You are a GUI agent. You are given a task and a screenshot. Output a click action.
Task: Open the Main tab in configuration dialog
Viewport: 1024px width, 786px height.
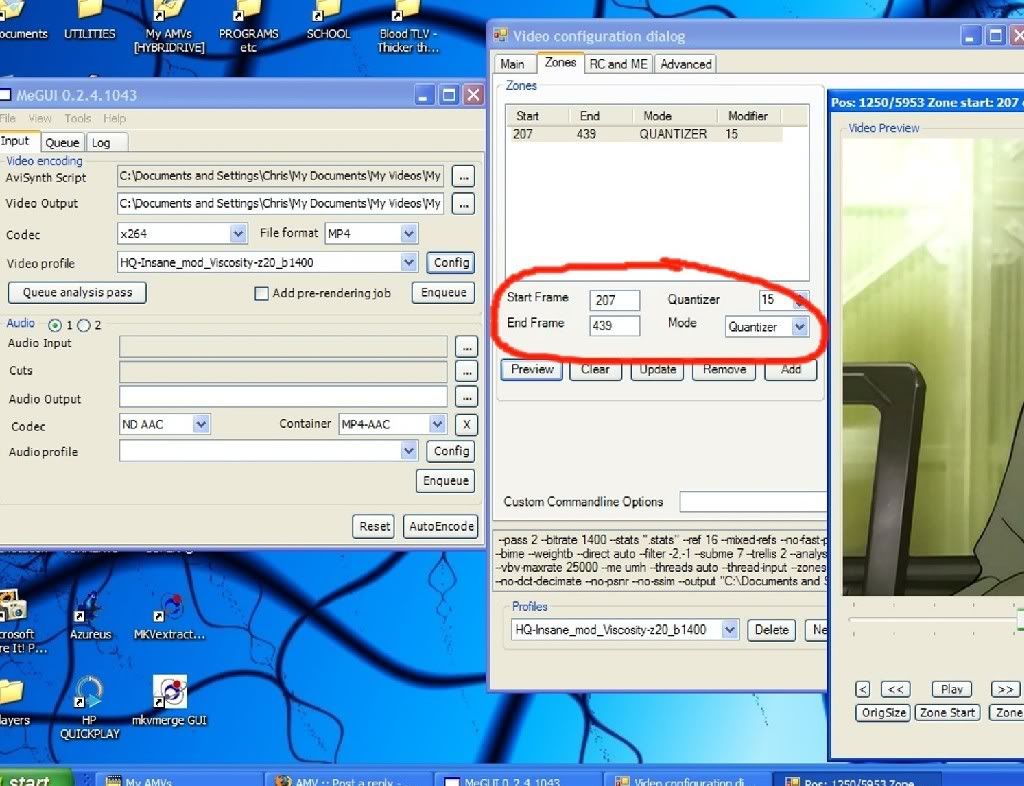512,64
